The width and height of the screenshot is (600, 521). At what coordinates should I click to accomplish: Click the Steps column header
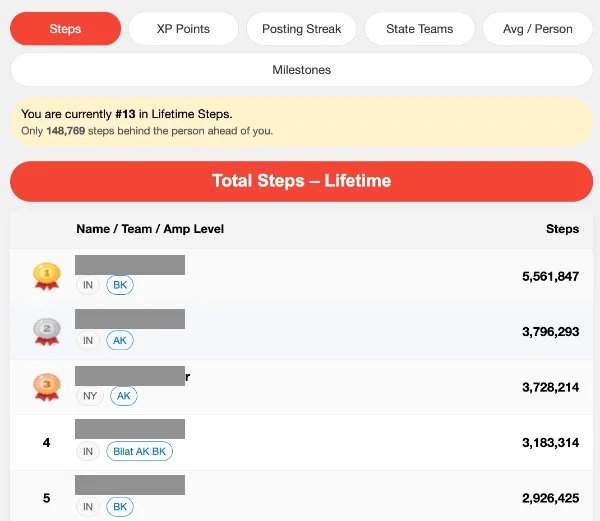point(562,229)
